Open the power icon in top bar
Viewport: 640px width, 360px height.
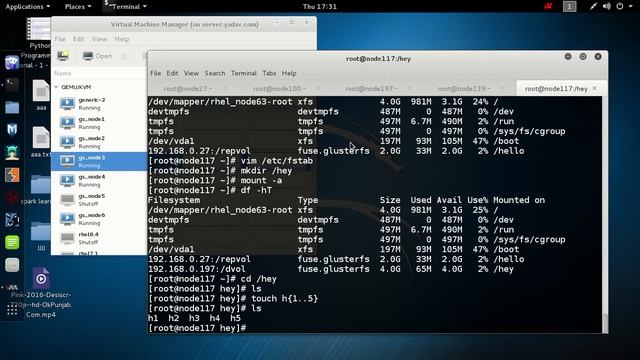click(x=620, y=6)
